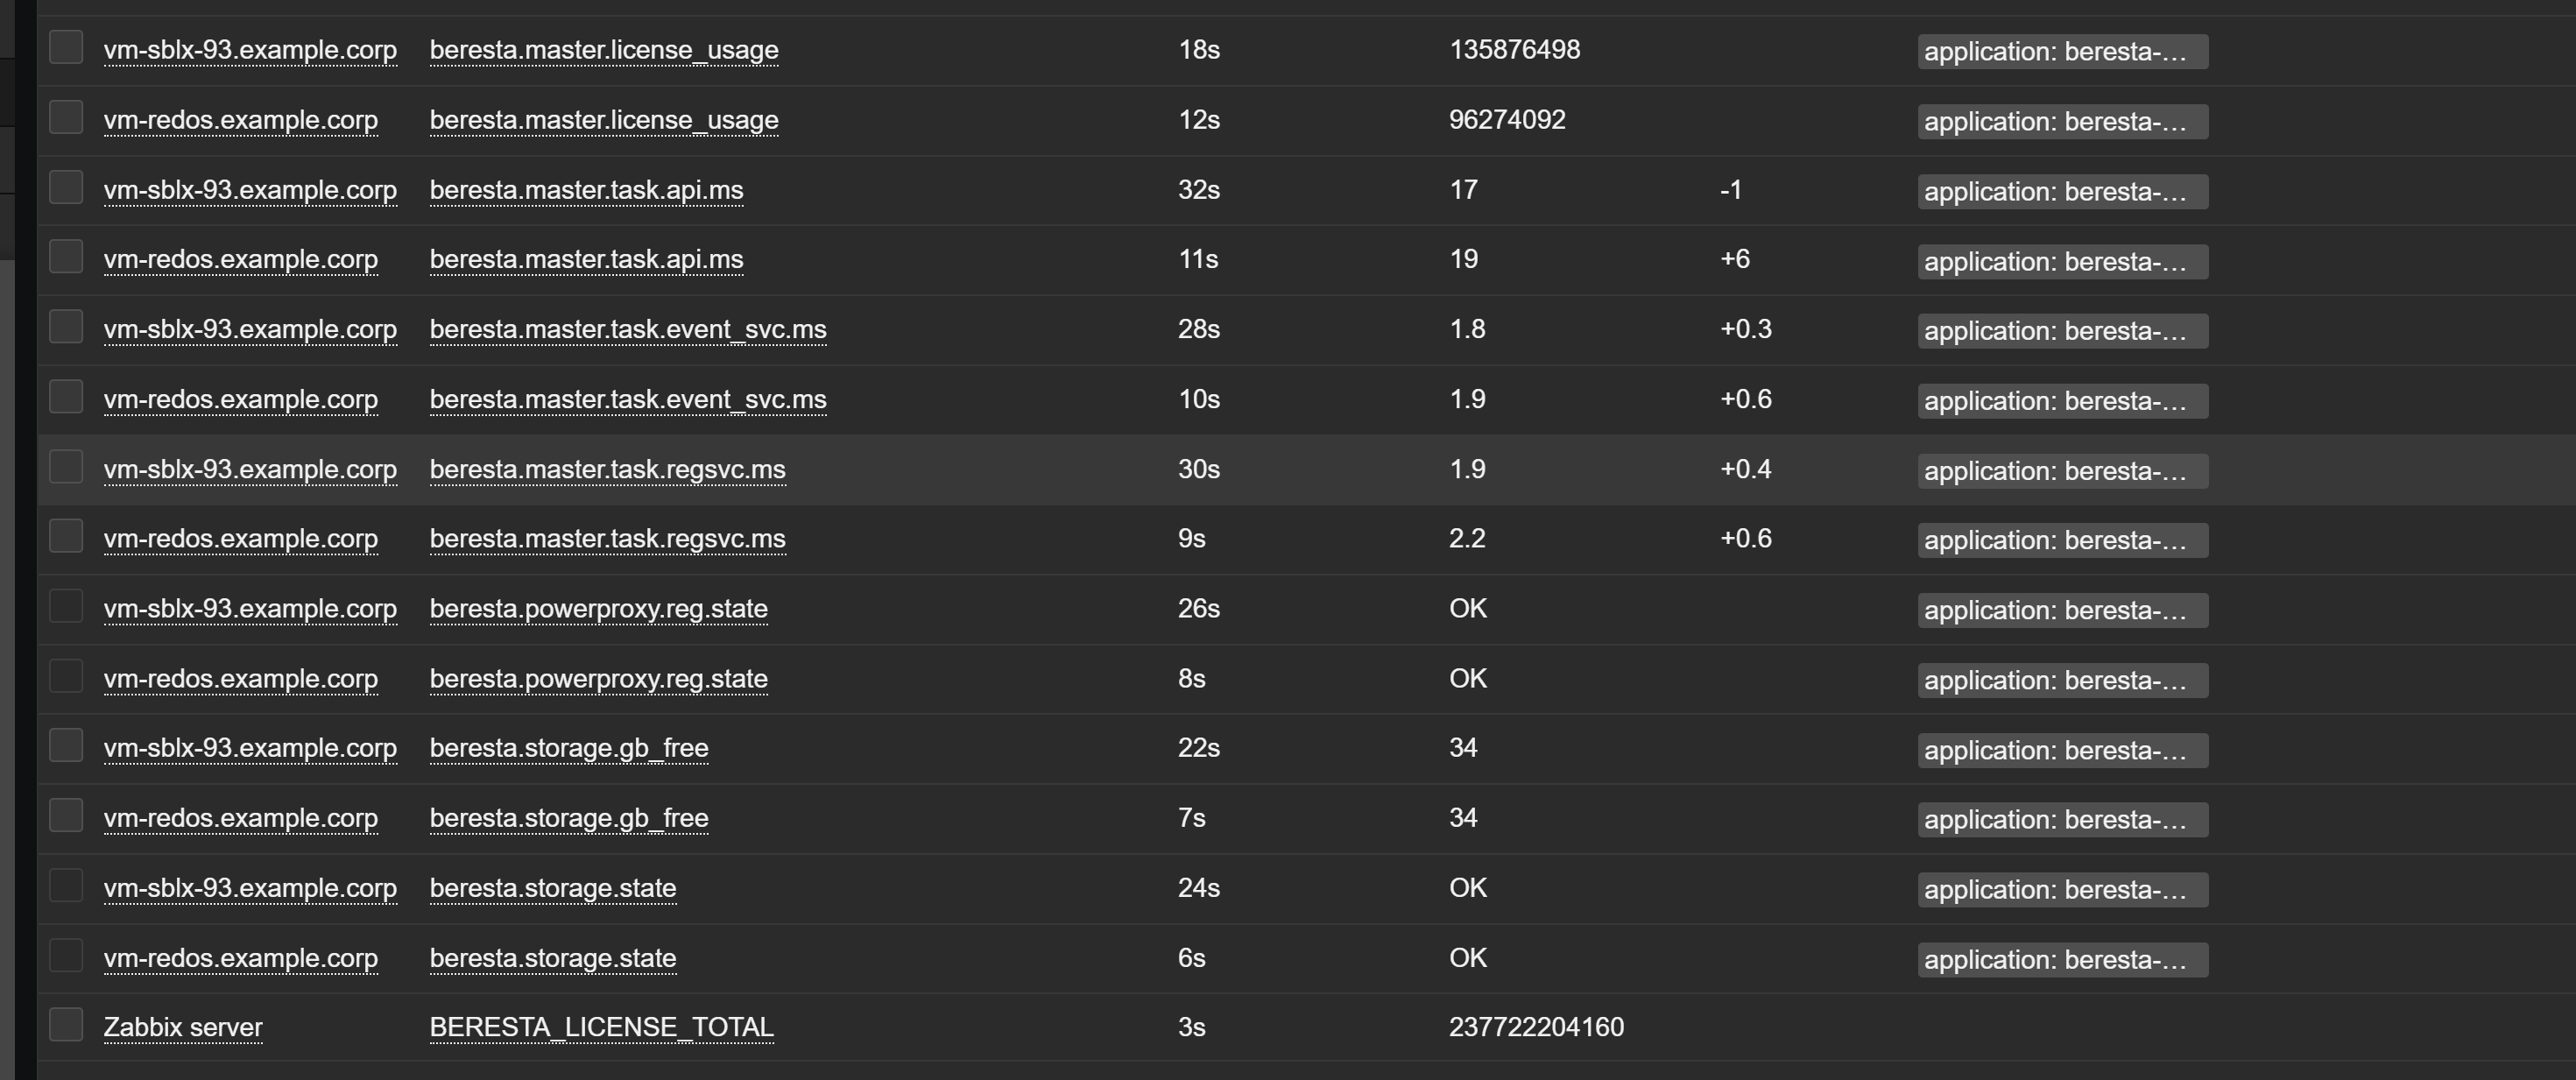Click beresta.powerproxy.reg.state item for vm-sblx-93
The height and width of the screenshot is (1080, 2576).
coord(598,608)
